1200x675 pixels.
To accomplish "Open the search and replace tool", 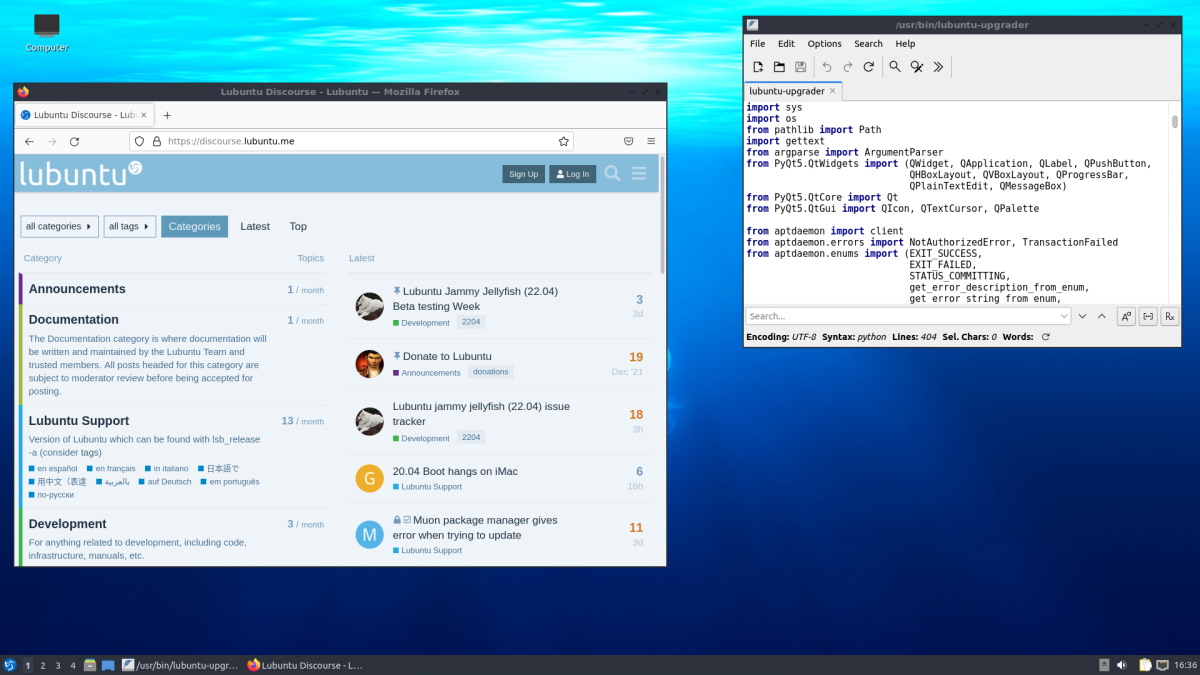I will point(917,66).
